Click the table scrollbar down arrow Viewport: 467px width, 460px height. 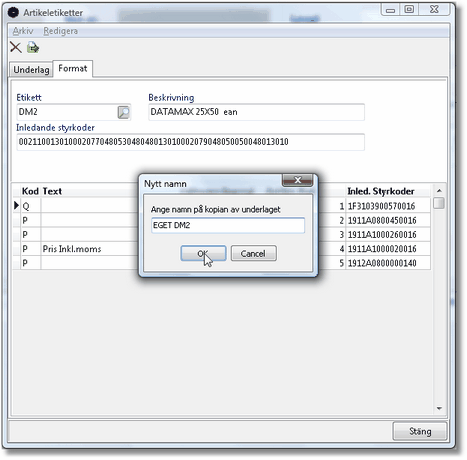(439, 408)
